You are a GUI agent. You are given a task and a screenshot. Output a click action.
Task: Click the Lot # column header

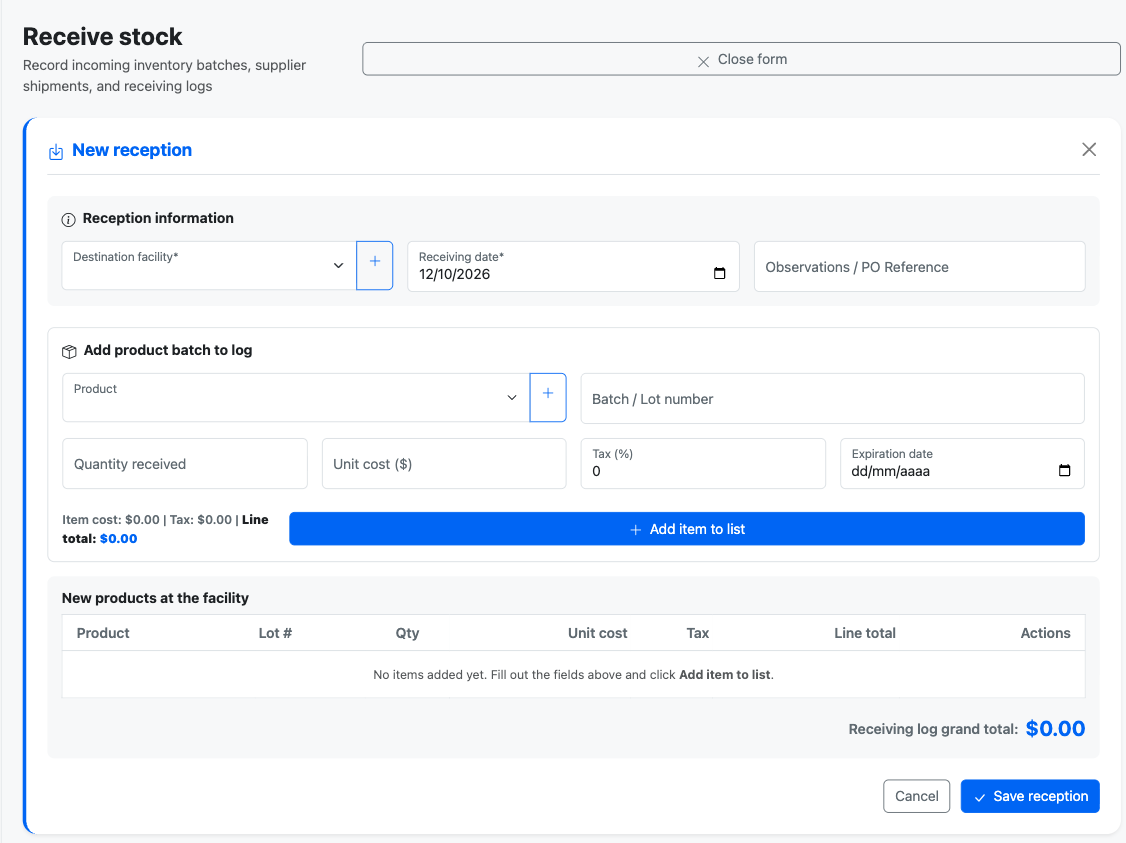(275, 633)
